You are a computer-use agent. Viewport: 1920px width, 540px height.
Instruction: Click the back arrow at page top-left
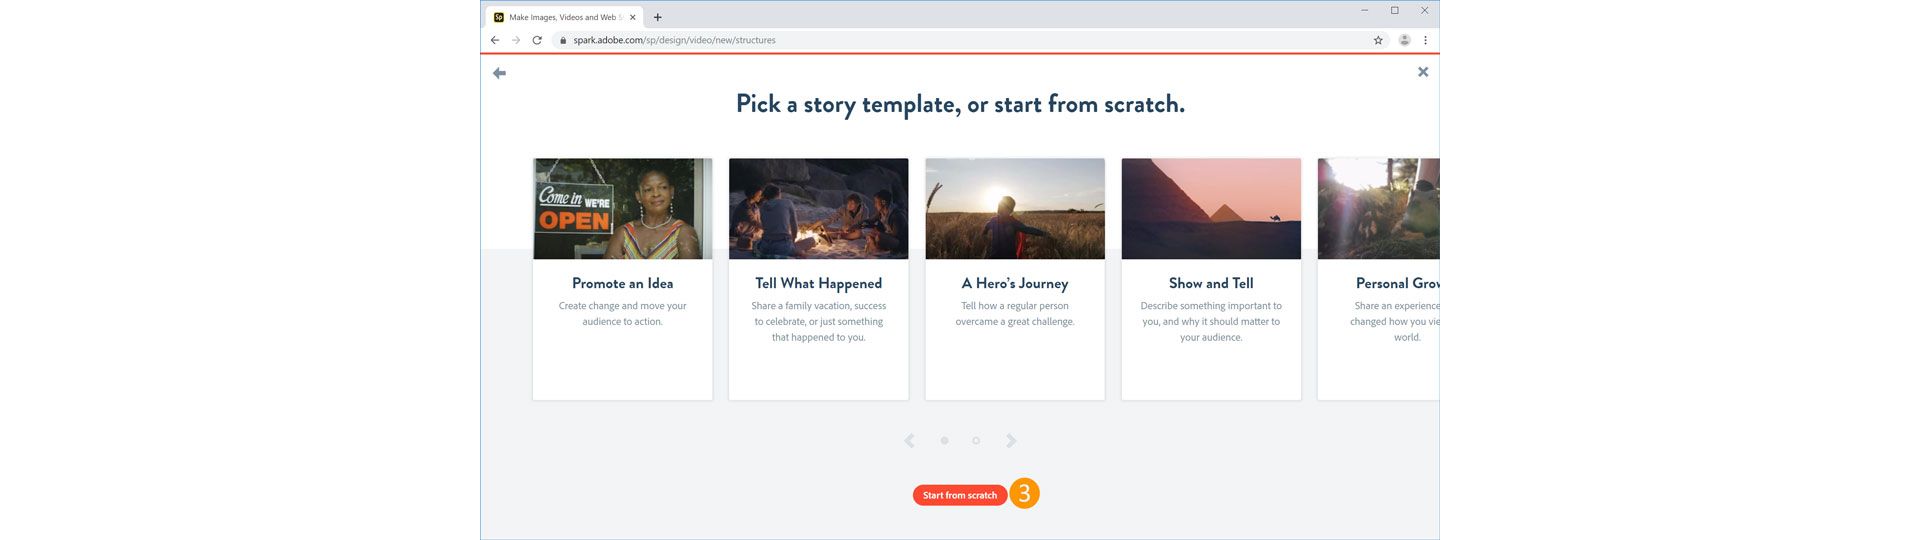499,73
